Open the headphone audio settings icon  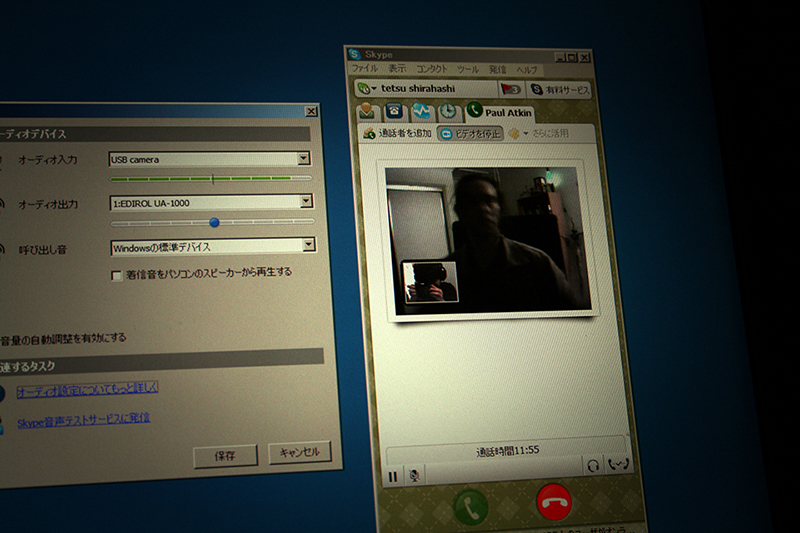[592, 466]
